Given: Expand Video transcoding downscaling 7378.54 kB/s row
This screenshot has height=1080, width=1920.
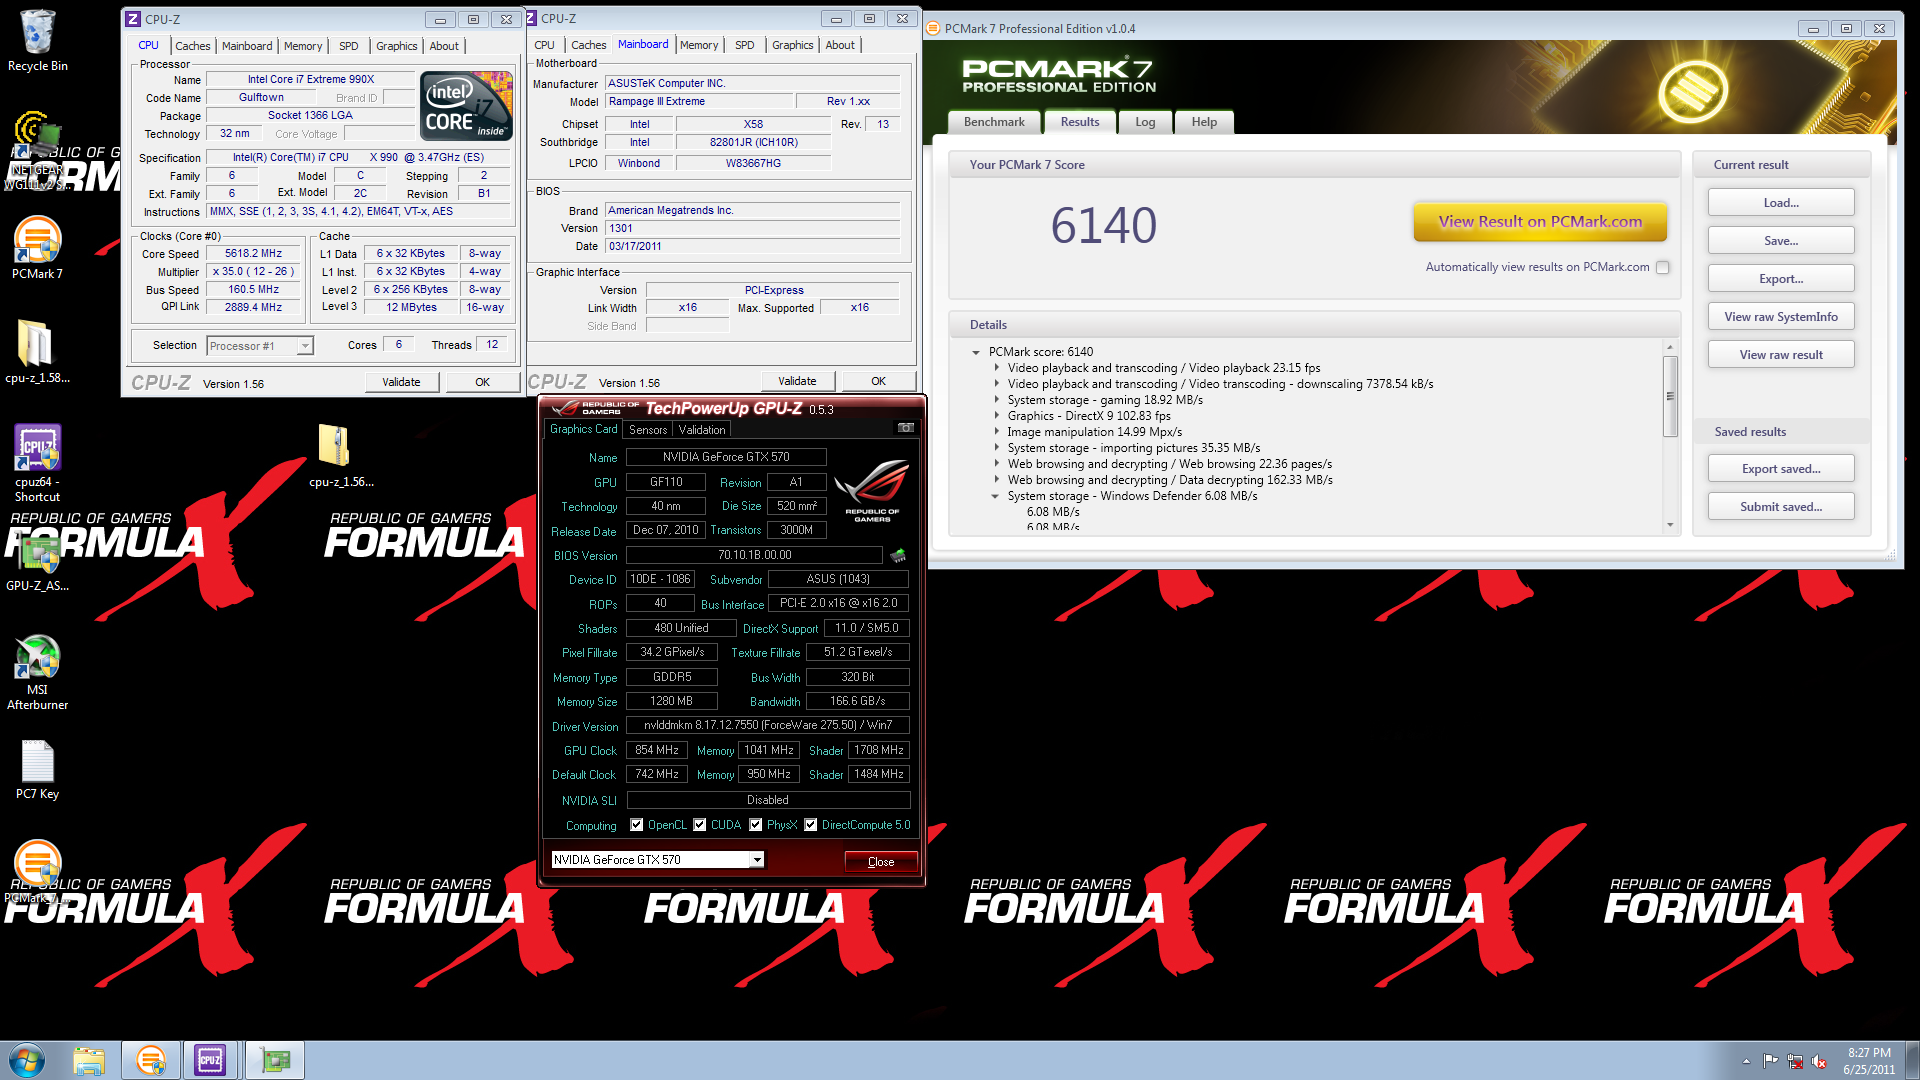Looking at the screenshot, I should 996,384.
